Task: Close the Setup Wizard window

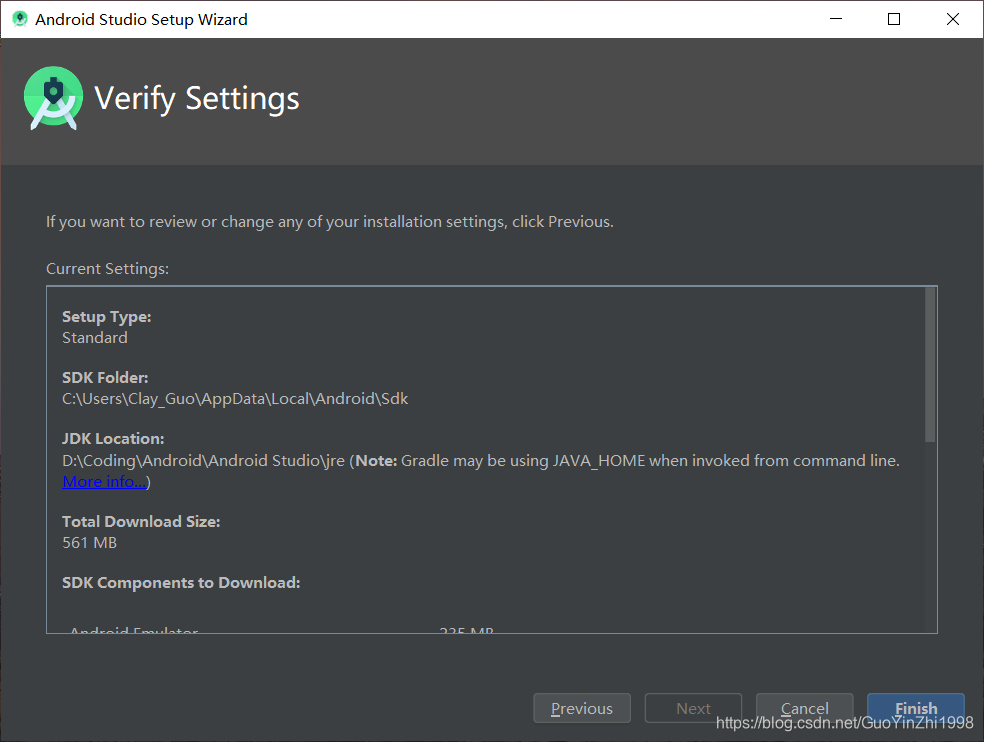Action: 953,19
